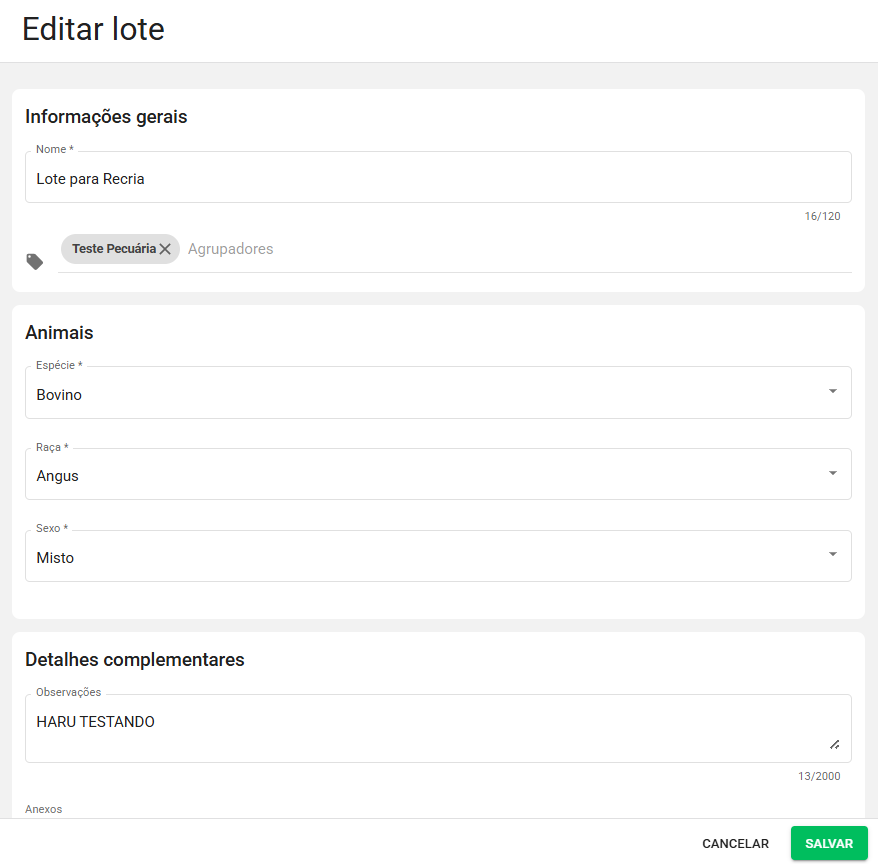
Task: Focus the Nome field containing Lote para Recria
Action: (438, 179)
